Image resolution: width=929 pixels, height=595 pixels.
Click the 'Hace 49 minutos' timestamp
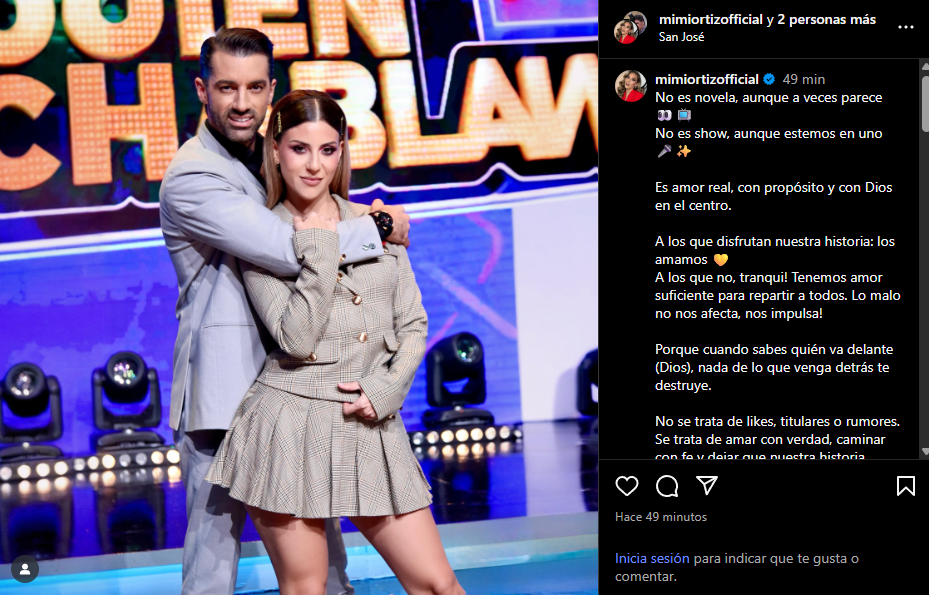point(661,517)
